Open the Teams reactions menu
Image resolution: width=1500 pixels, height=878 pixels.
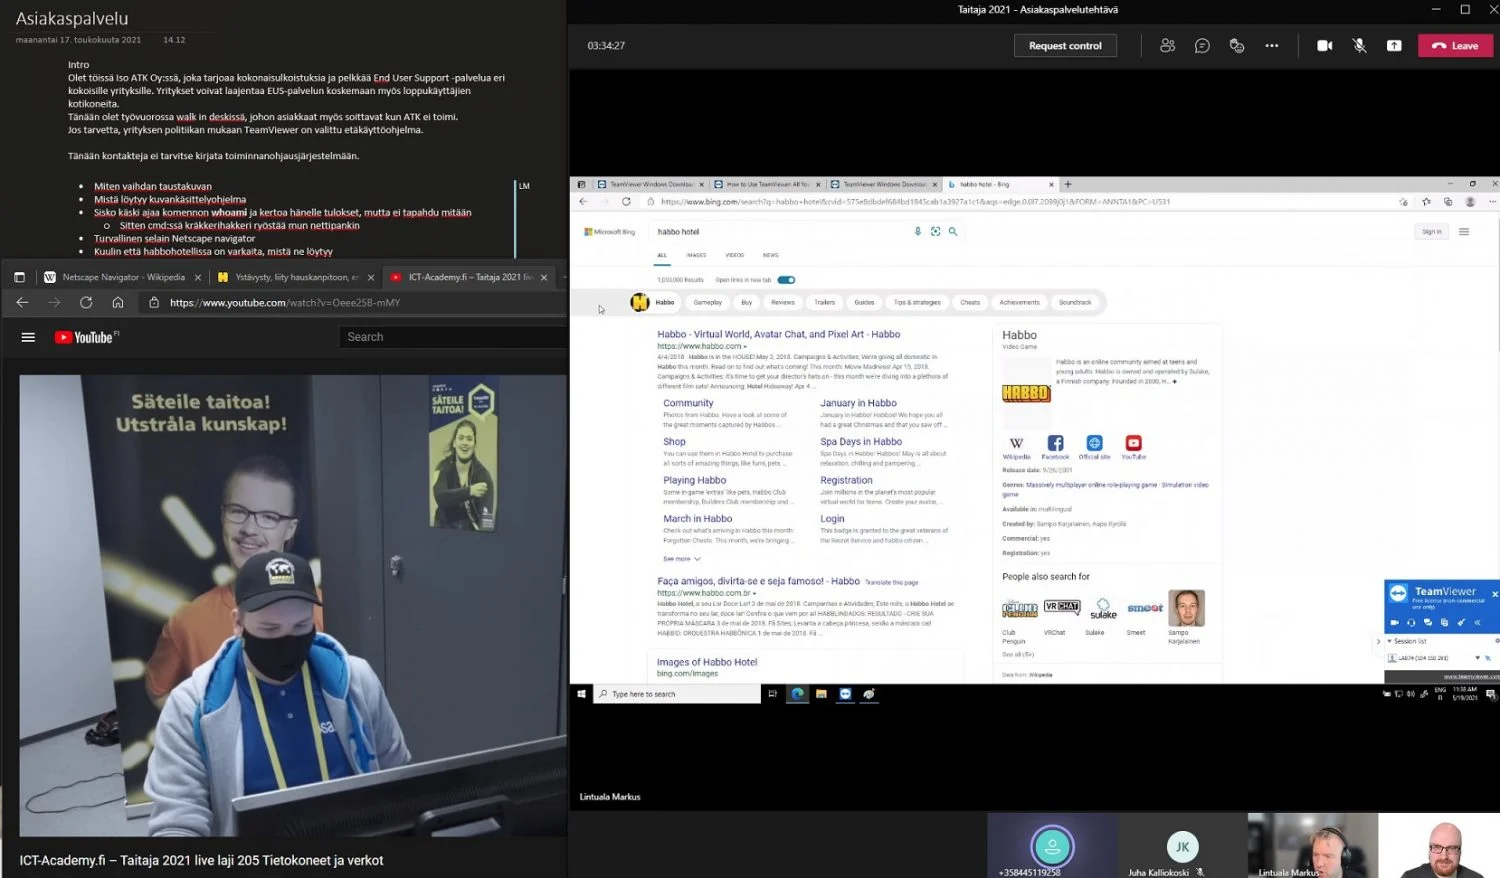1237,46
